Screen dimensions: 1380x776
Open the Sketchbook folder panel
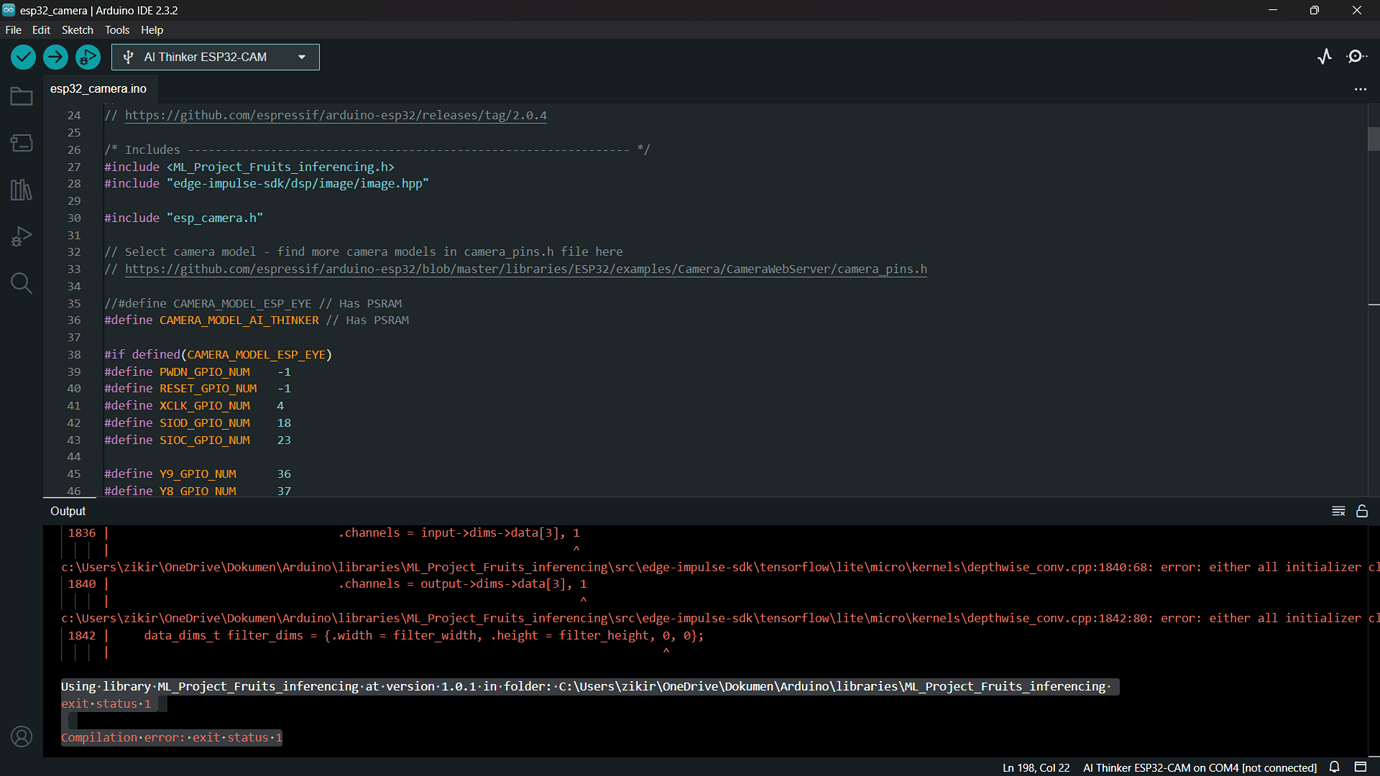point(21,97)
